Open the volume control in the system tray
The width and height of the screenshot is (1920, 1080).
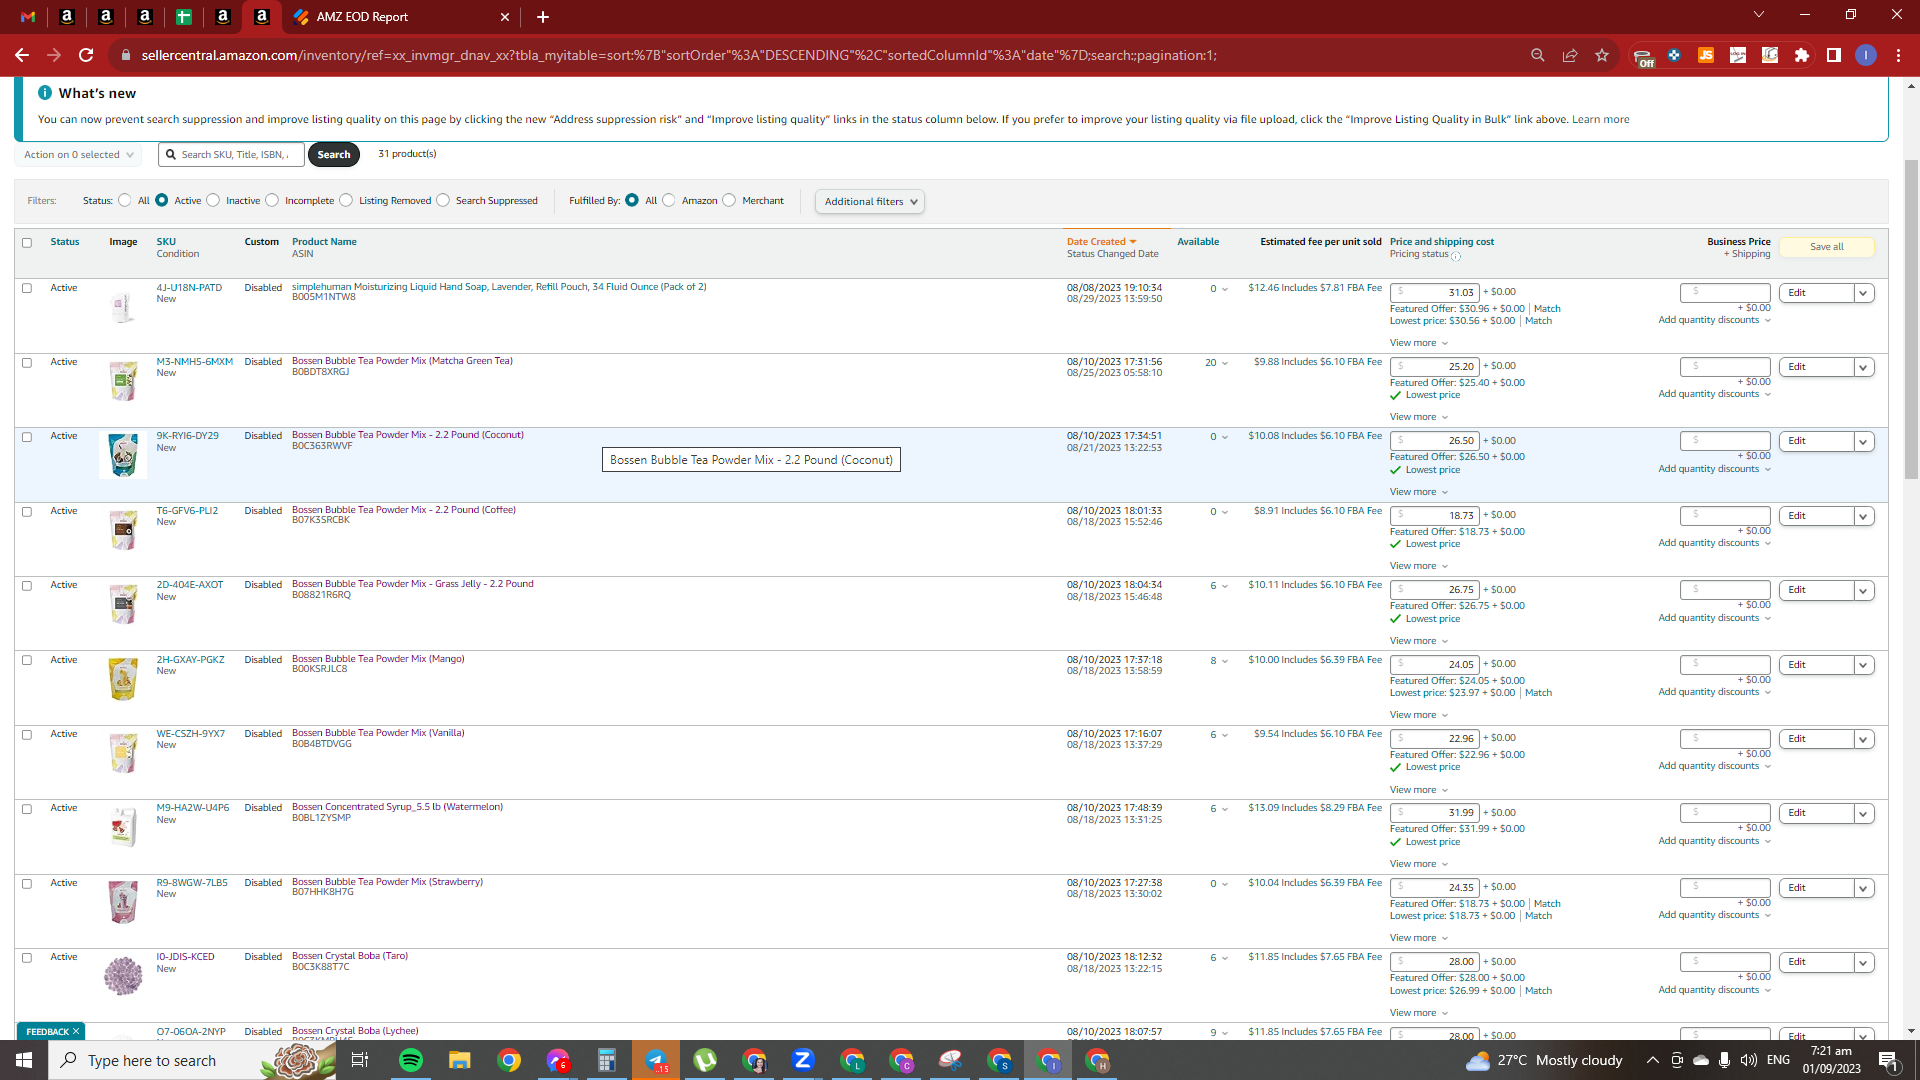pos(1749,1060)
